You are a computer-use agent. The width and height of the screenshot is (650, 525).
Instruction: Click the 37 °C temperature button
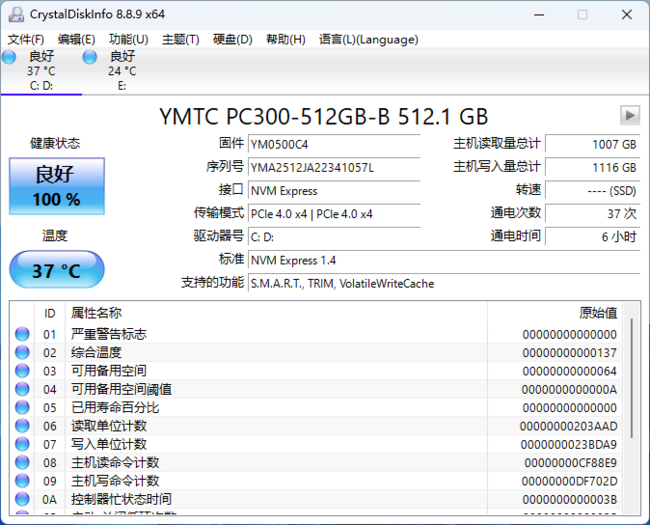pyautogui.click(x=57, y=271)
